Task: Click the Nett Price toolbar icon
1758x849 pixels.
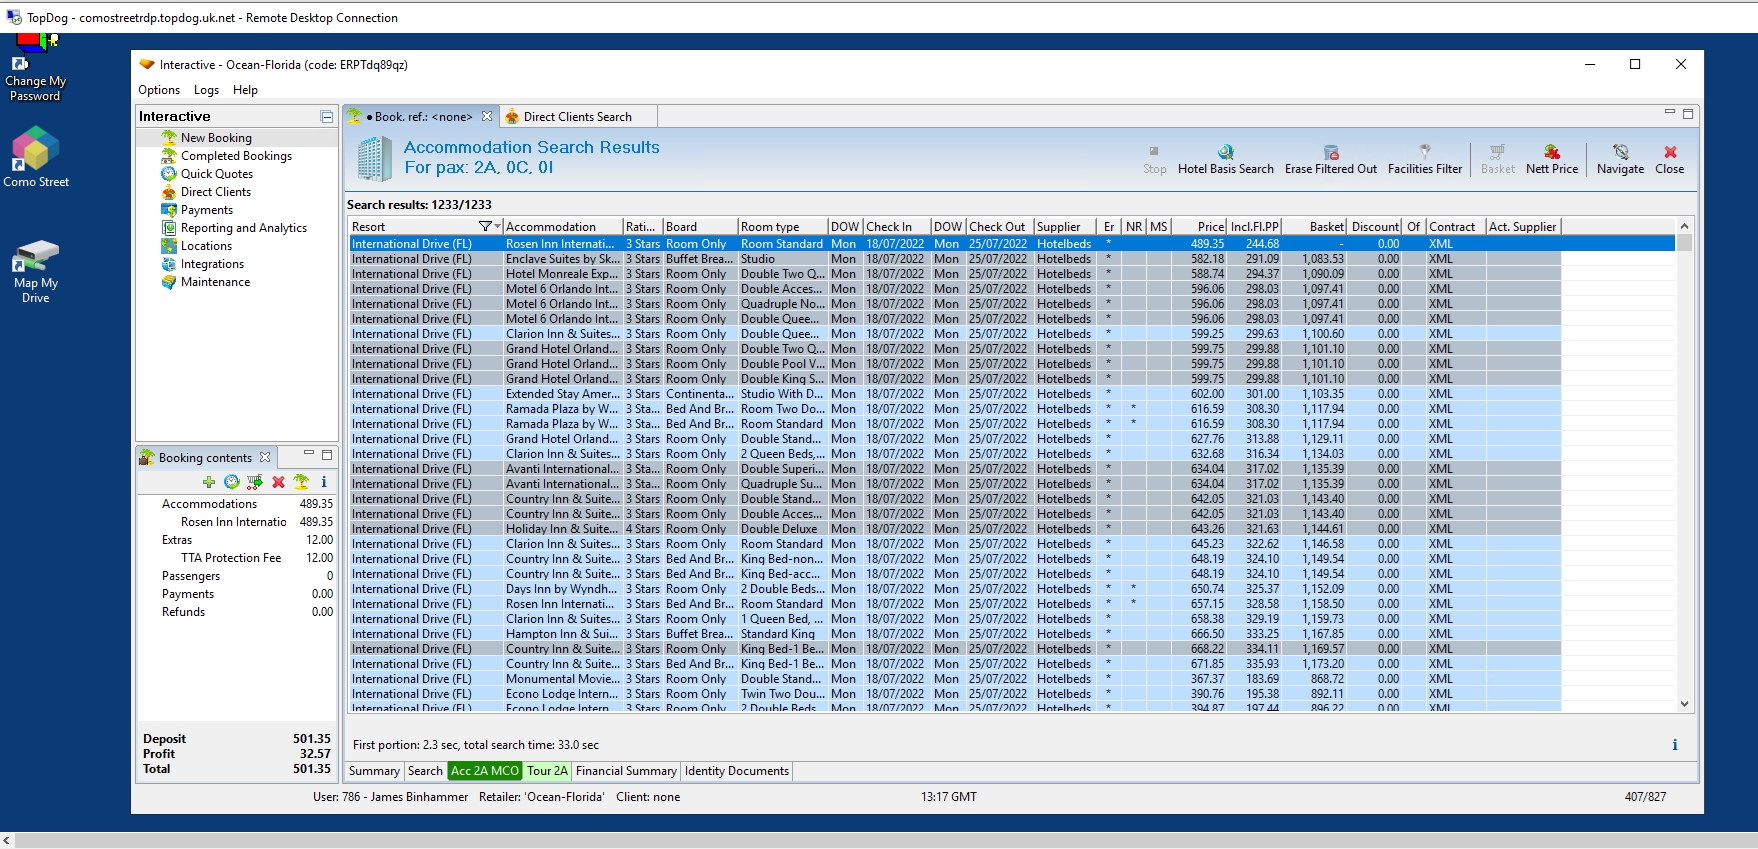Action: (1551, 152)
